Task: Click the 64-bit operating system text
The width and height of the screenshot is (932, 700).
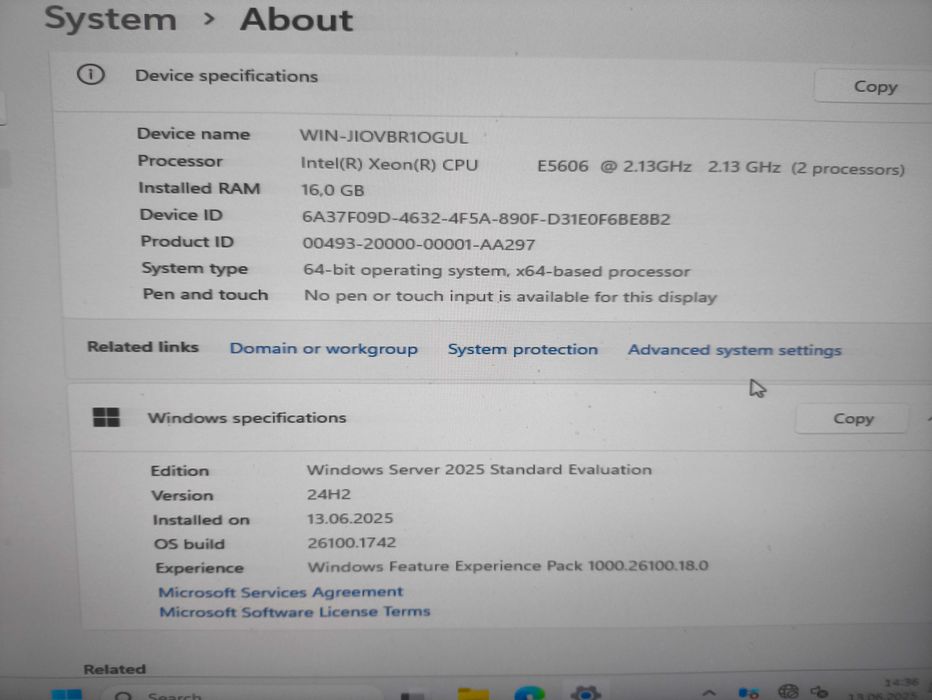Action: 496,270
